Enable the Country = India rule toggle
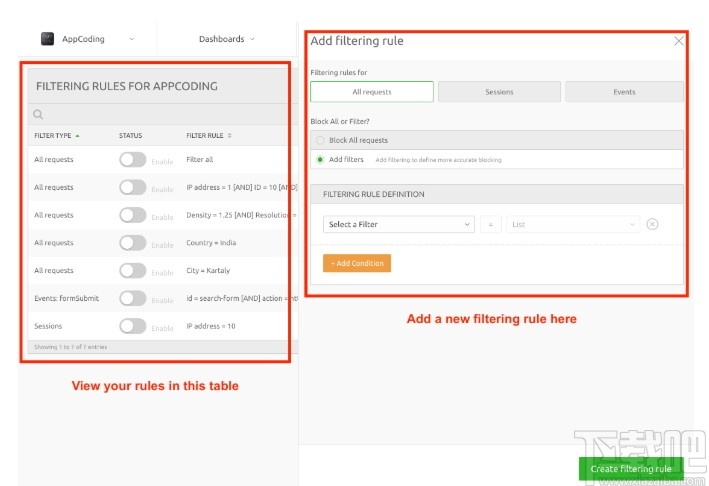The width and height of the screenshot is (709, 486). 132,243
